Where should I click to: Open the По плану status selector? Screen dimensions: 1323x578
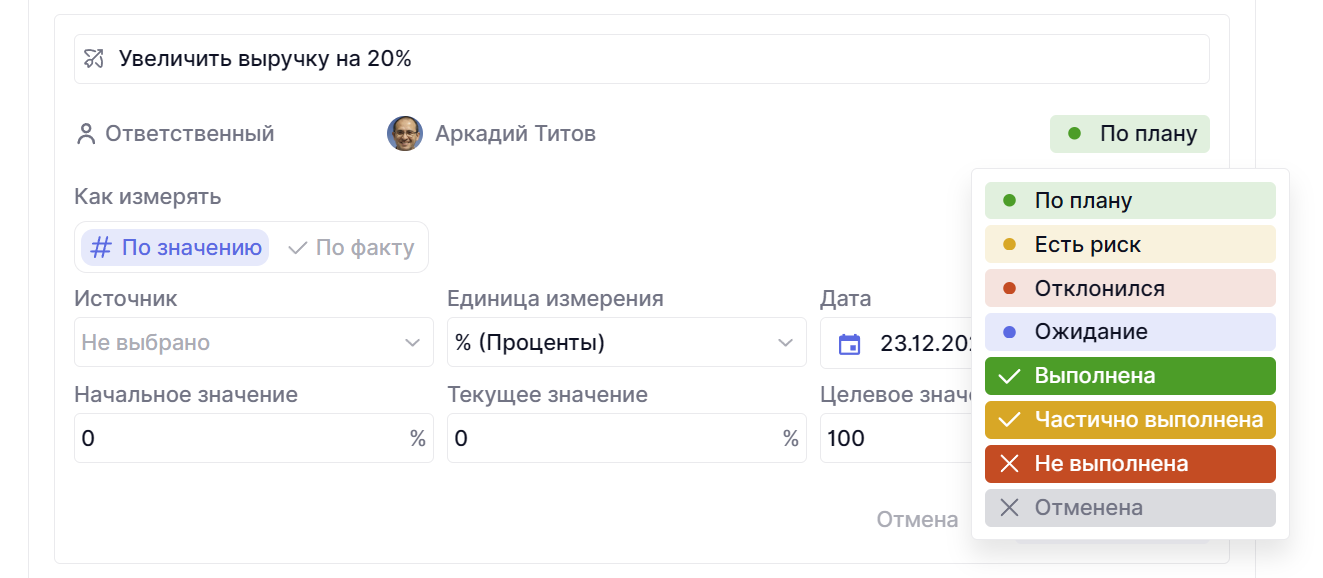pyautogui.click(x=1130, y=134)
